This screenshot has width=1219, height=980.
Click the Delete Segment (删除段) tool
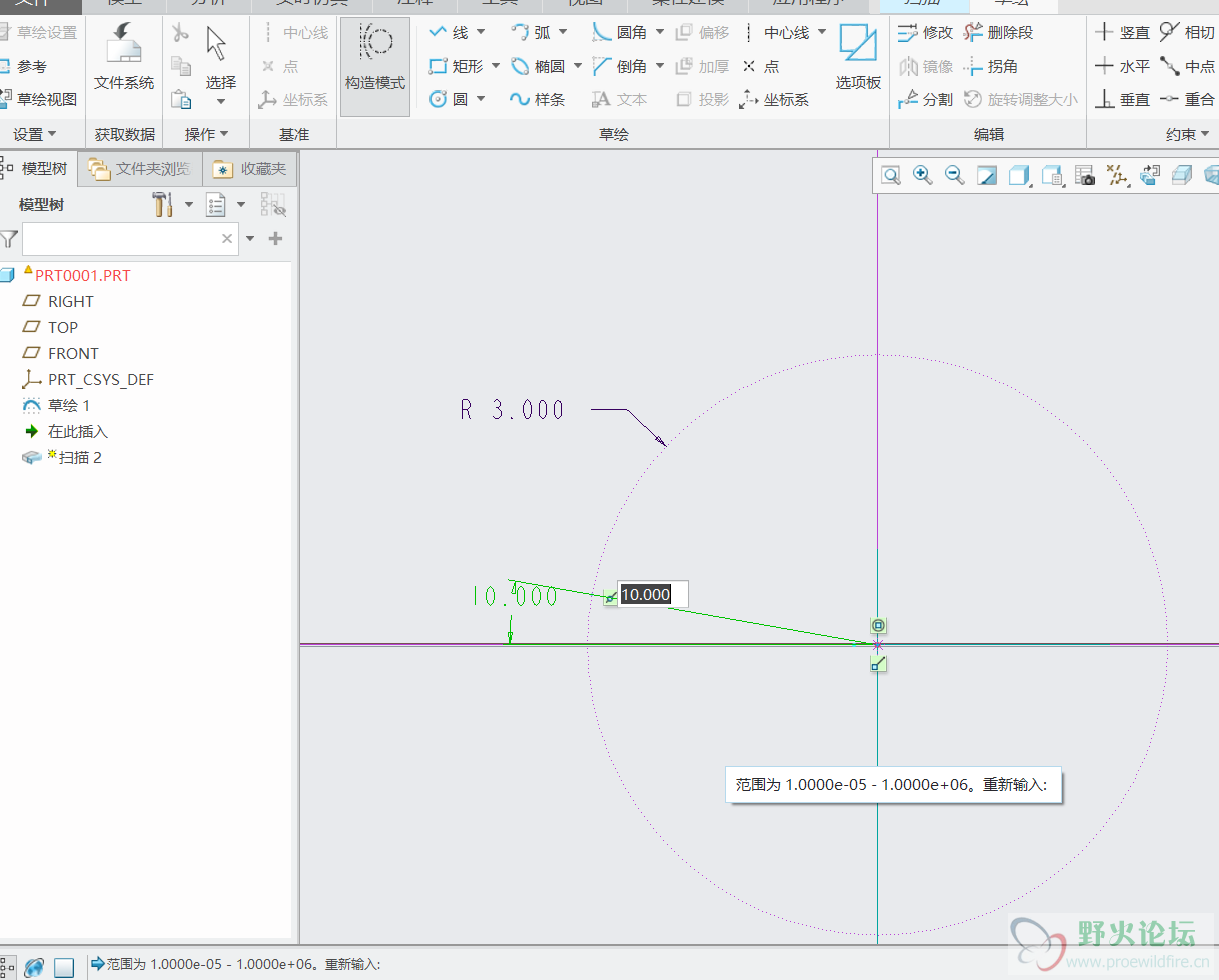point(997,33)
